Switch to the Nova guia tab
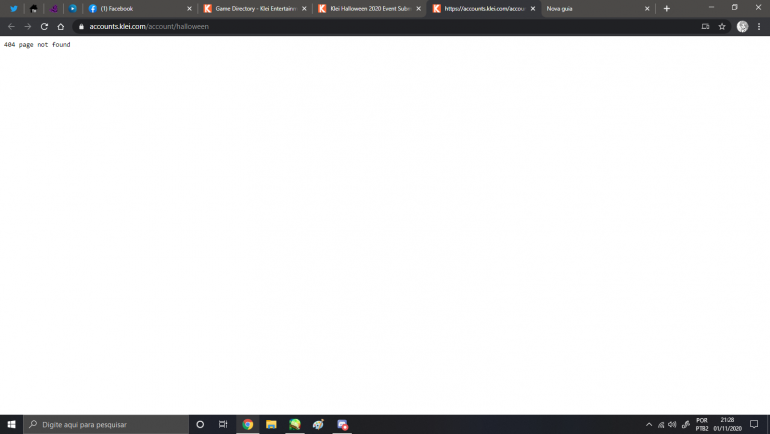This screenshot has width=770, height=434. click(x=598, y=8)
